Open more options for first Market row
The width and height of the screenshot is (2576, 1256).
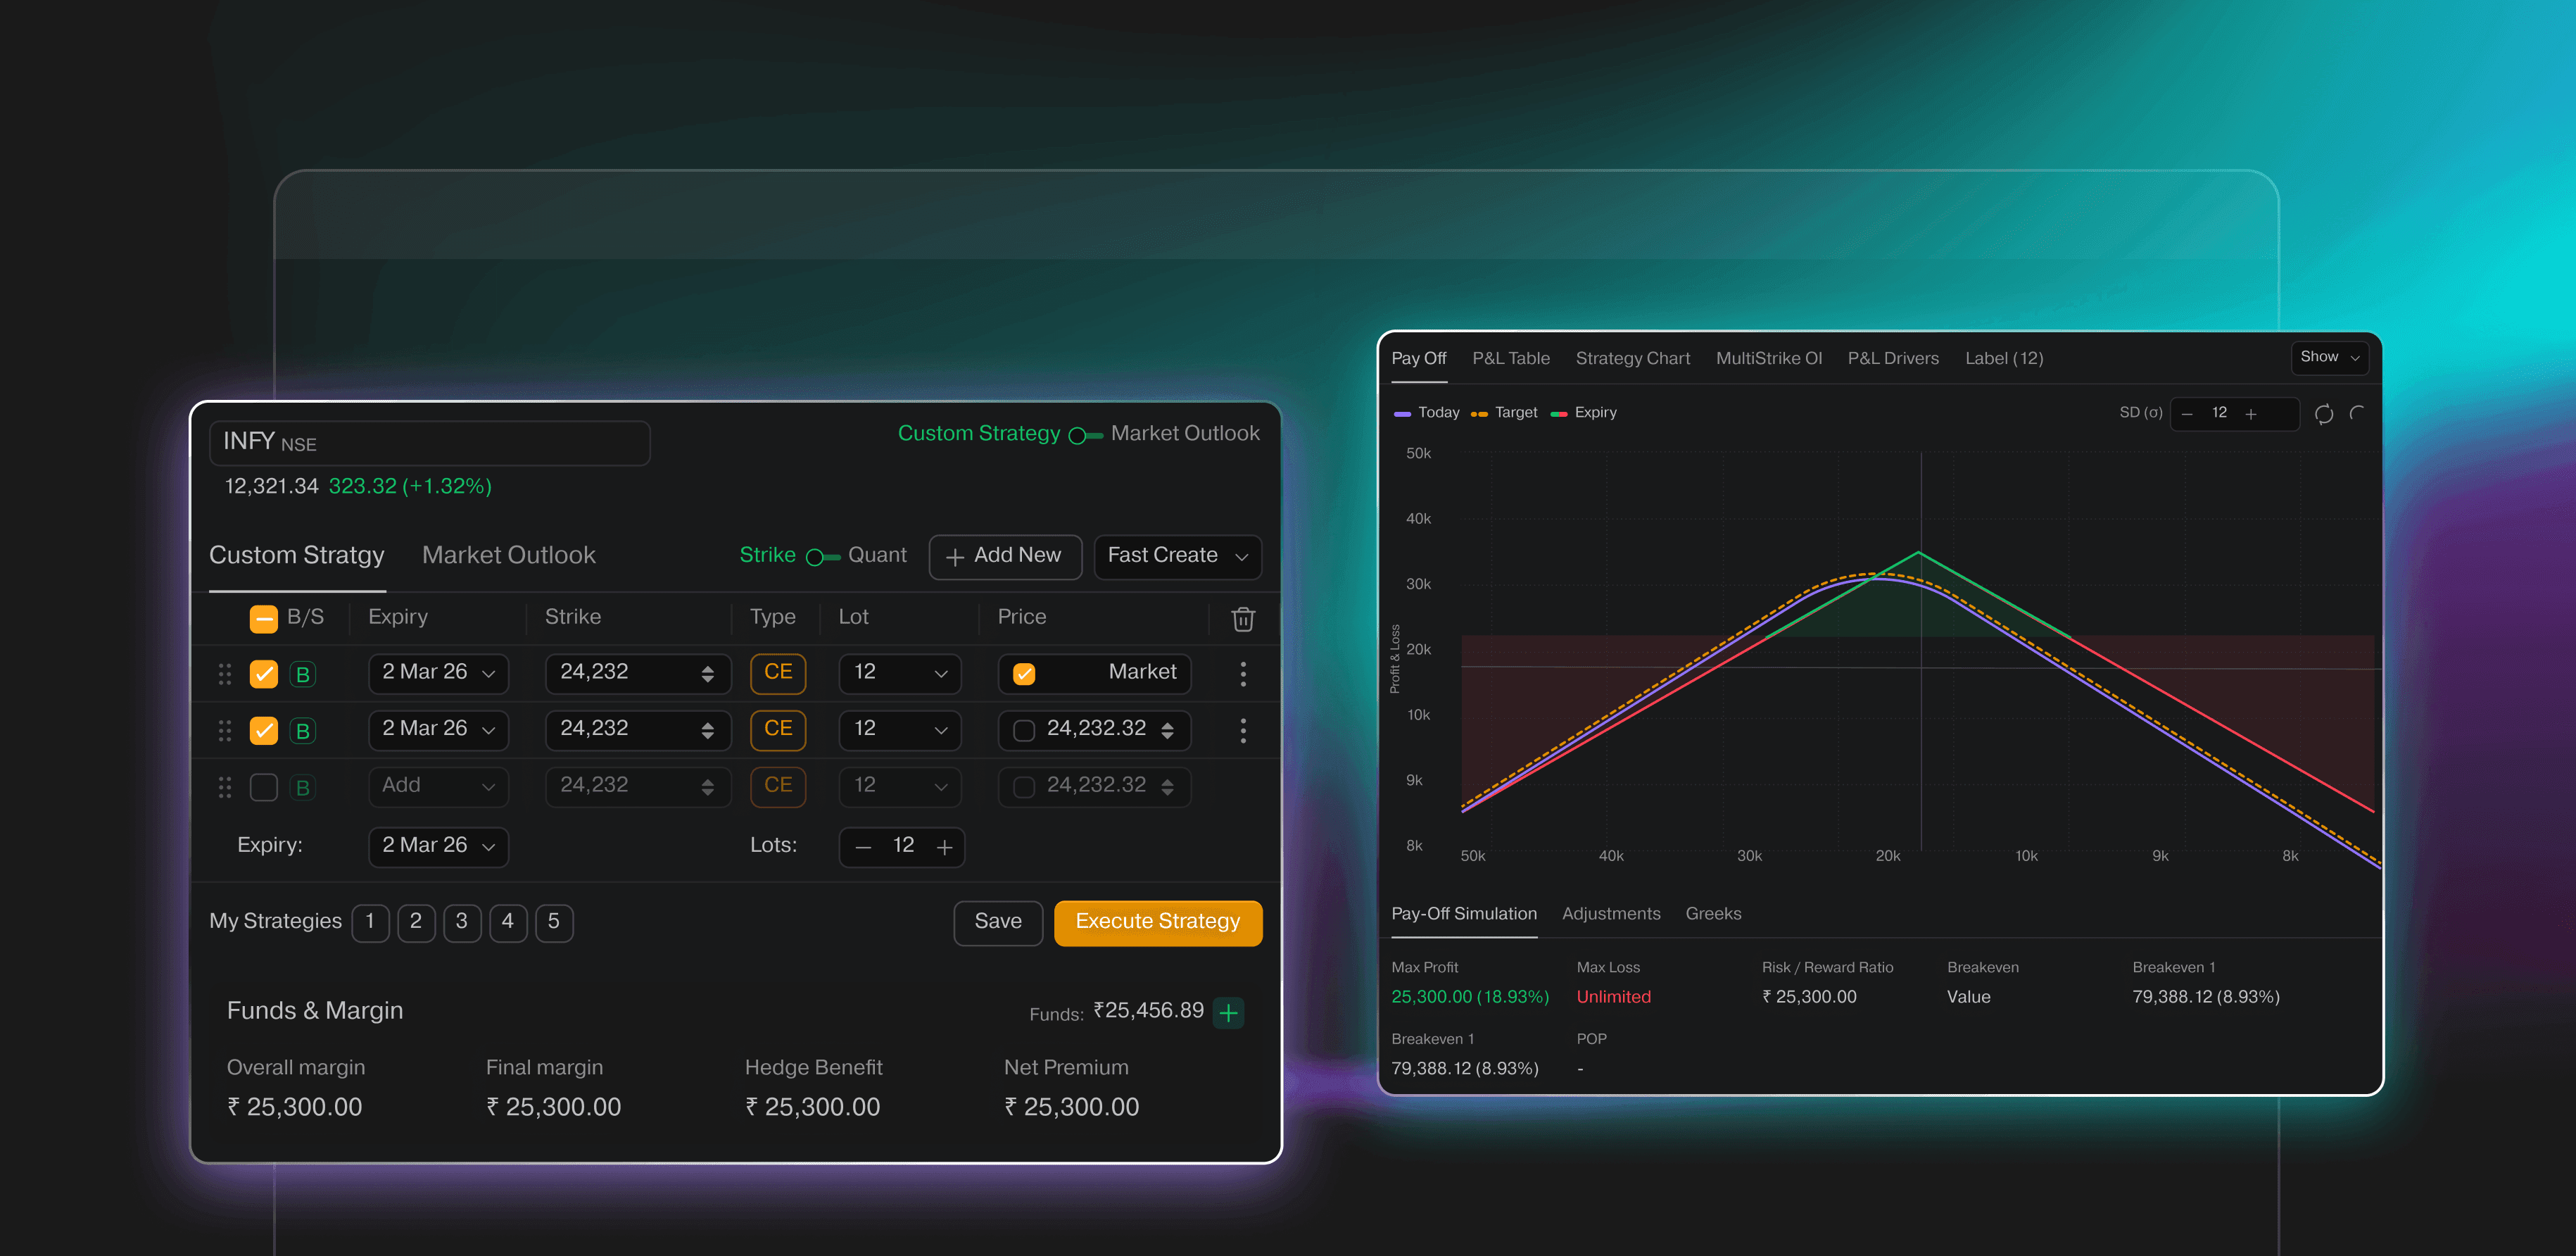pyautogui.click(x=1243, y=673)
